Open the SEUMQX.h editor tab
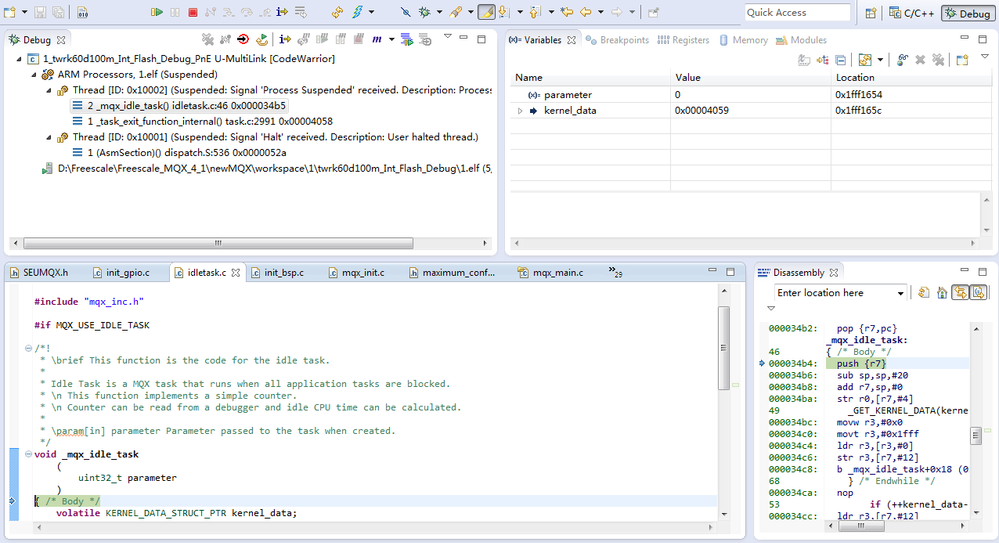This screenshot has width=999, height=543. [39, 273]
